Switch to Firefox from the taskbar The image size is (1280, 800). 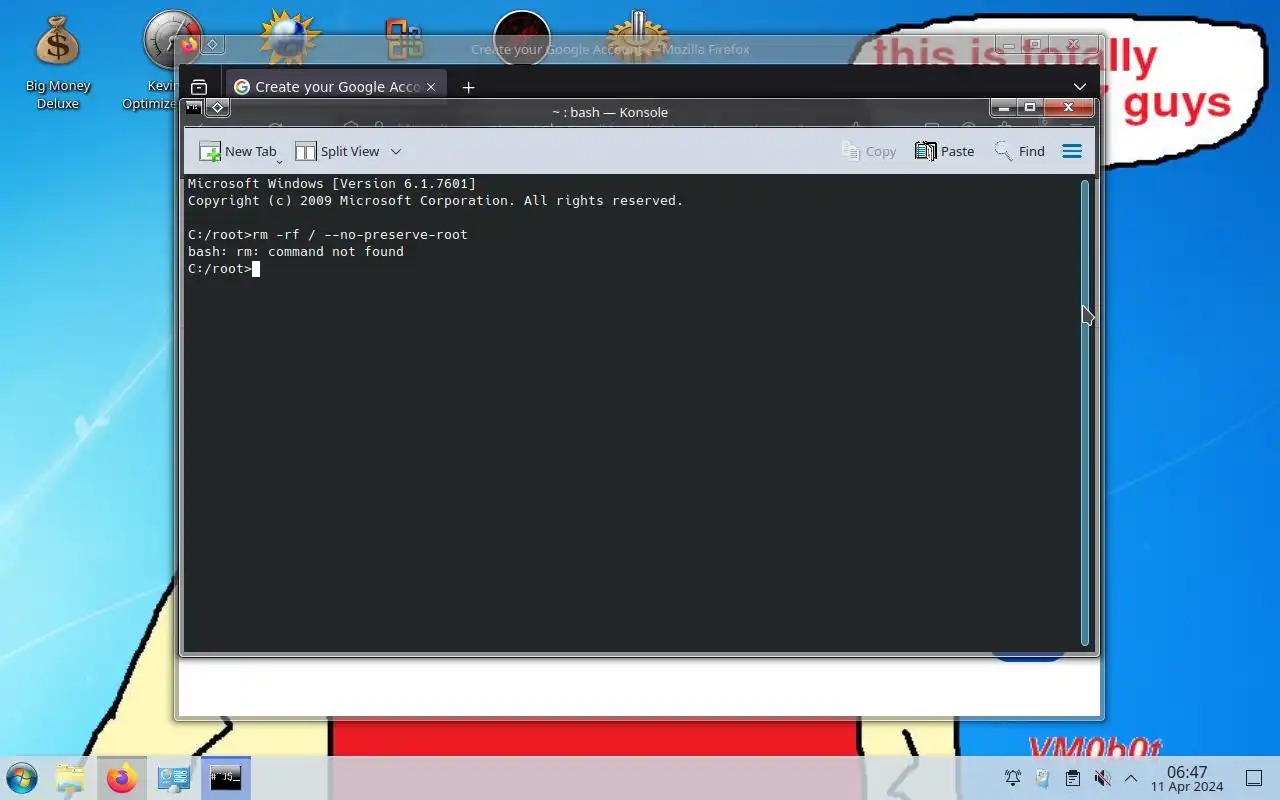(x=122, y=778)
